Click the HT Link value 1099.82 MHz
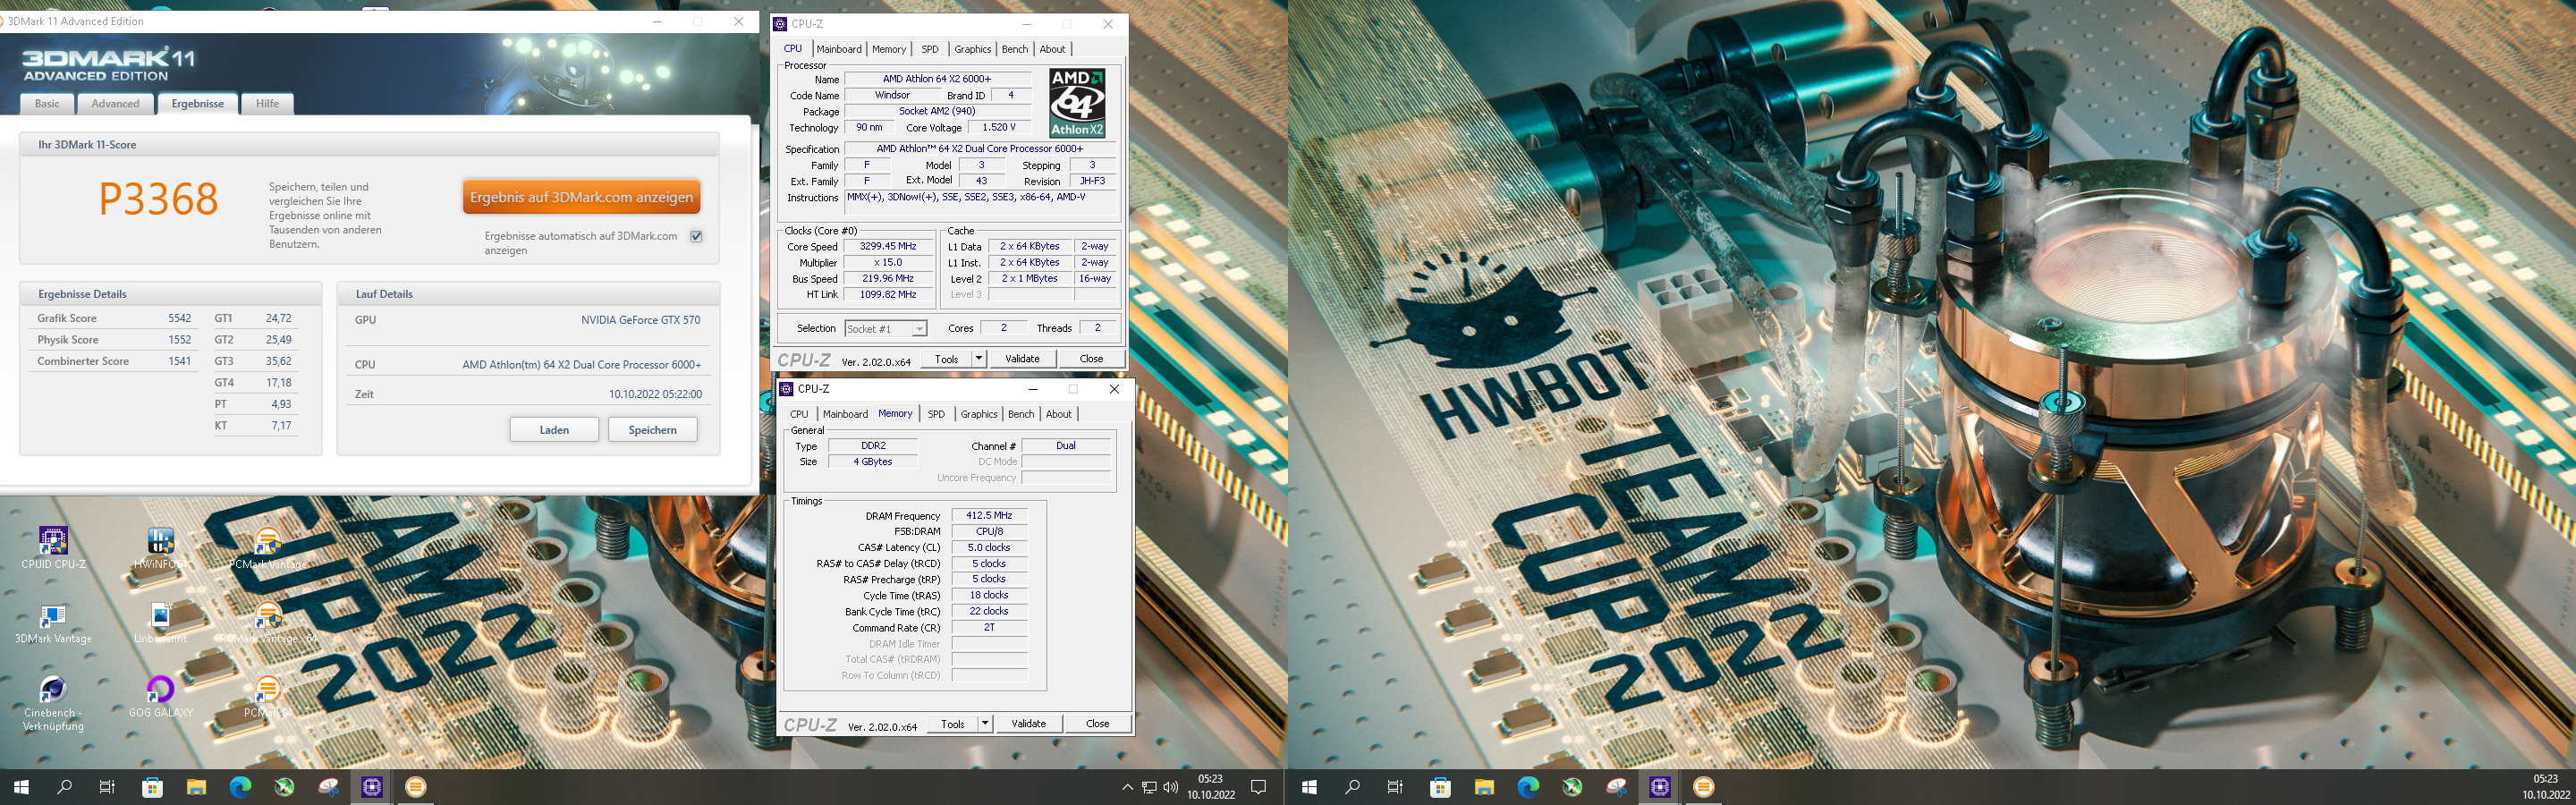Screen dimensions: 2576x805 (x=887, y=295)
